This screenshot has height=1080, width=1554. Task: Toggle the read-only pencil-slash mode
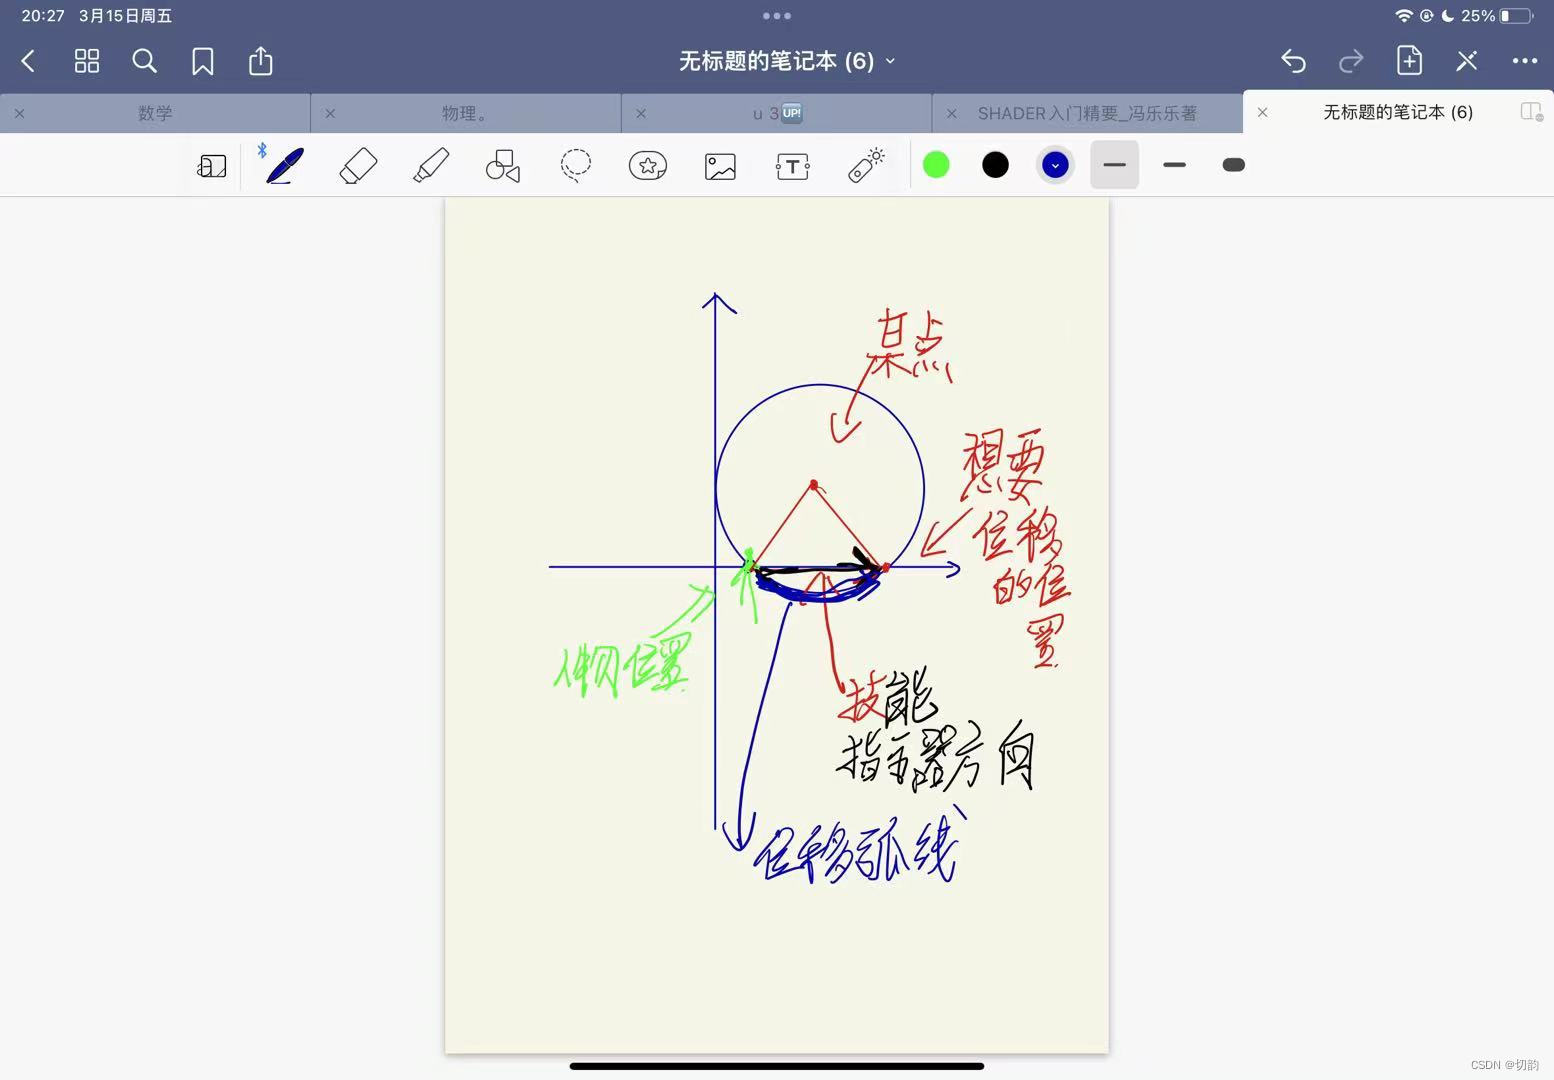(1467, 61)
